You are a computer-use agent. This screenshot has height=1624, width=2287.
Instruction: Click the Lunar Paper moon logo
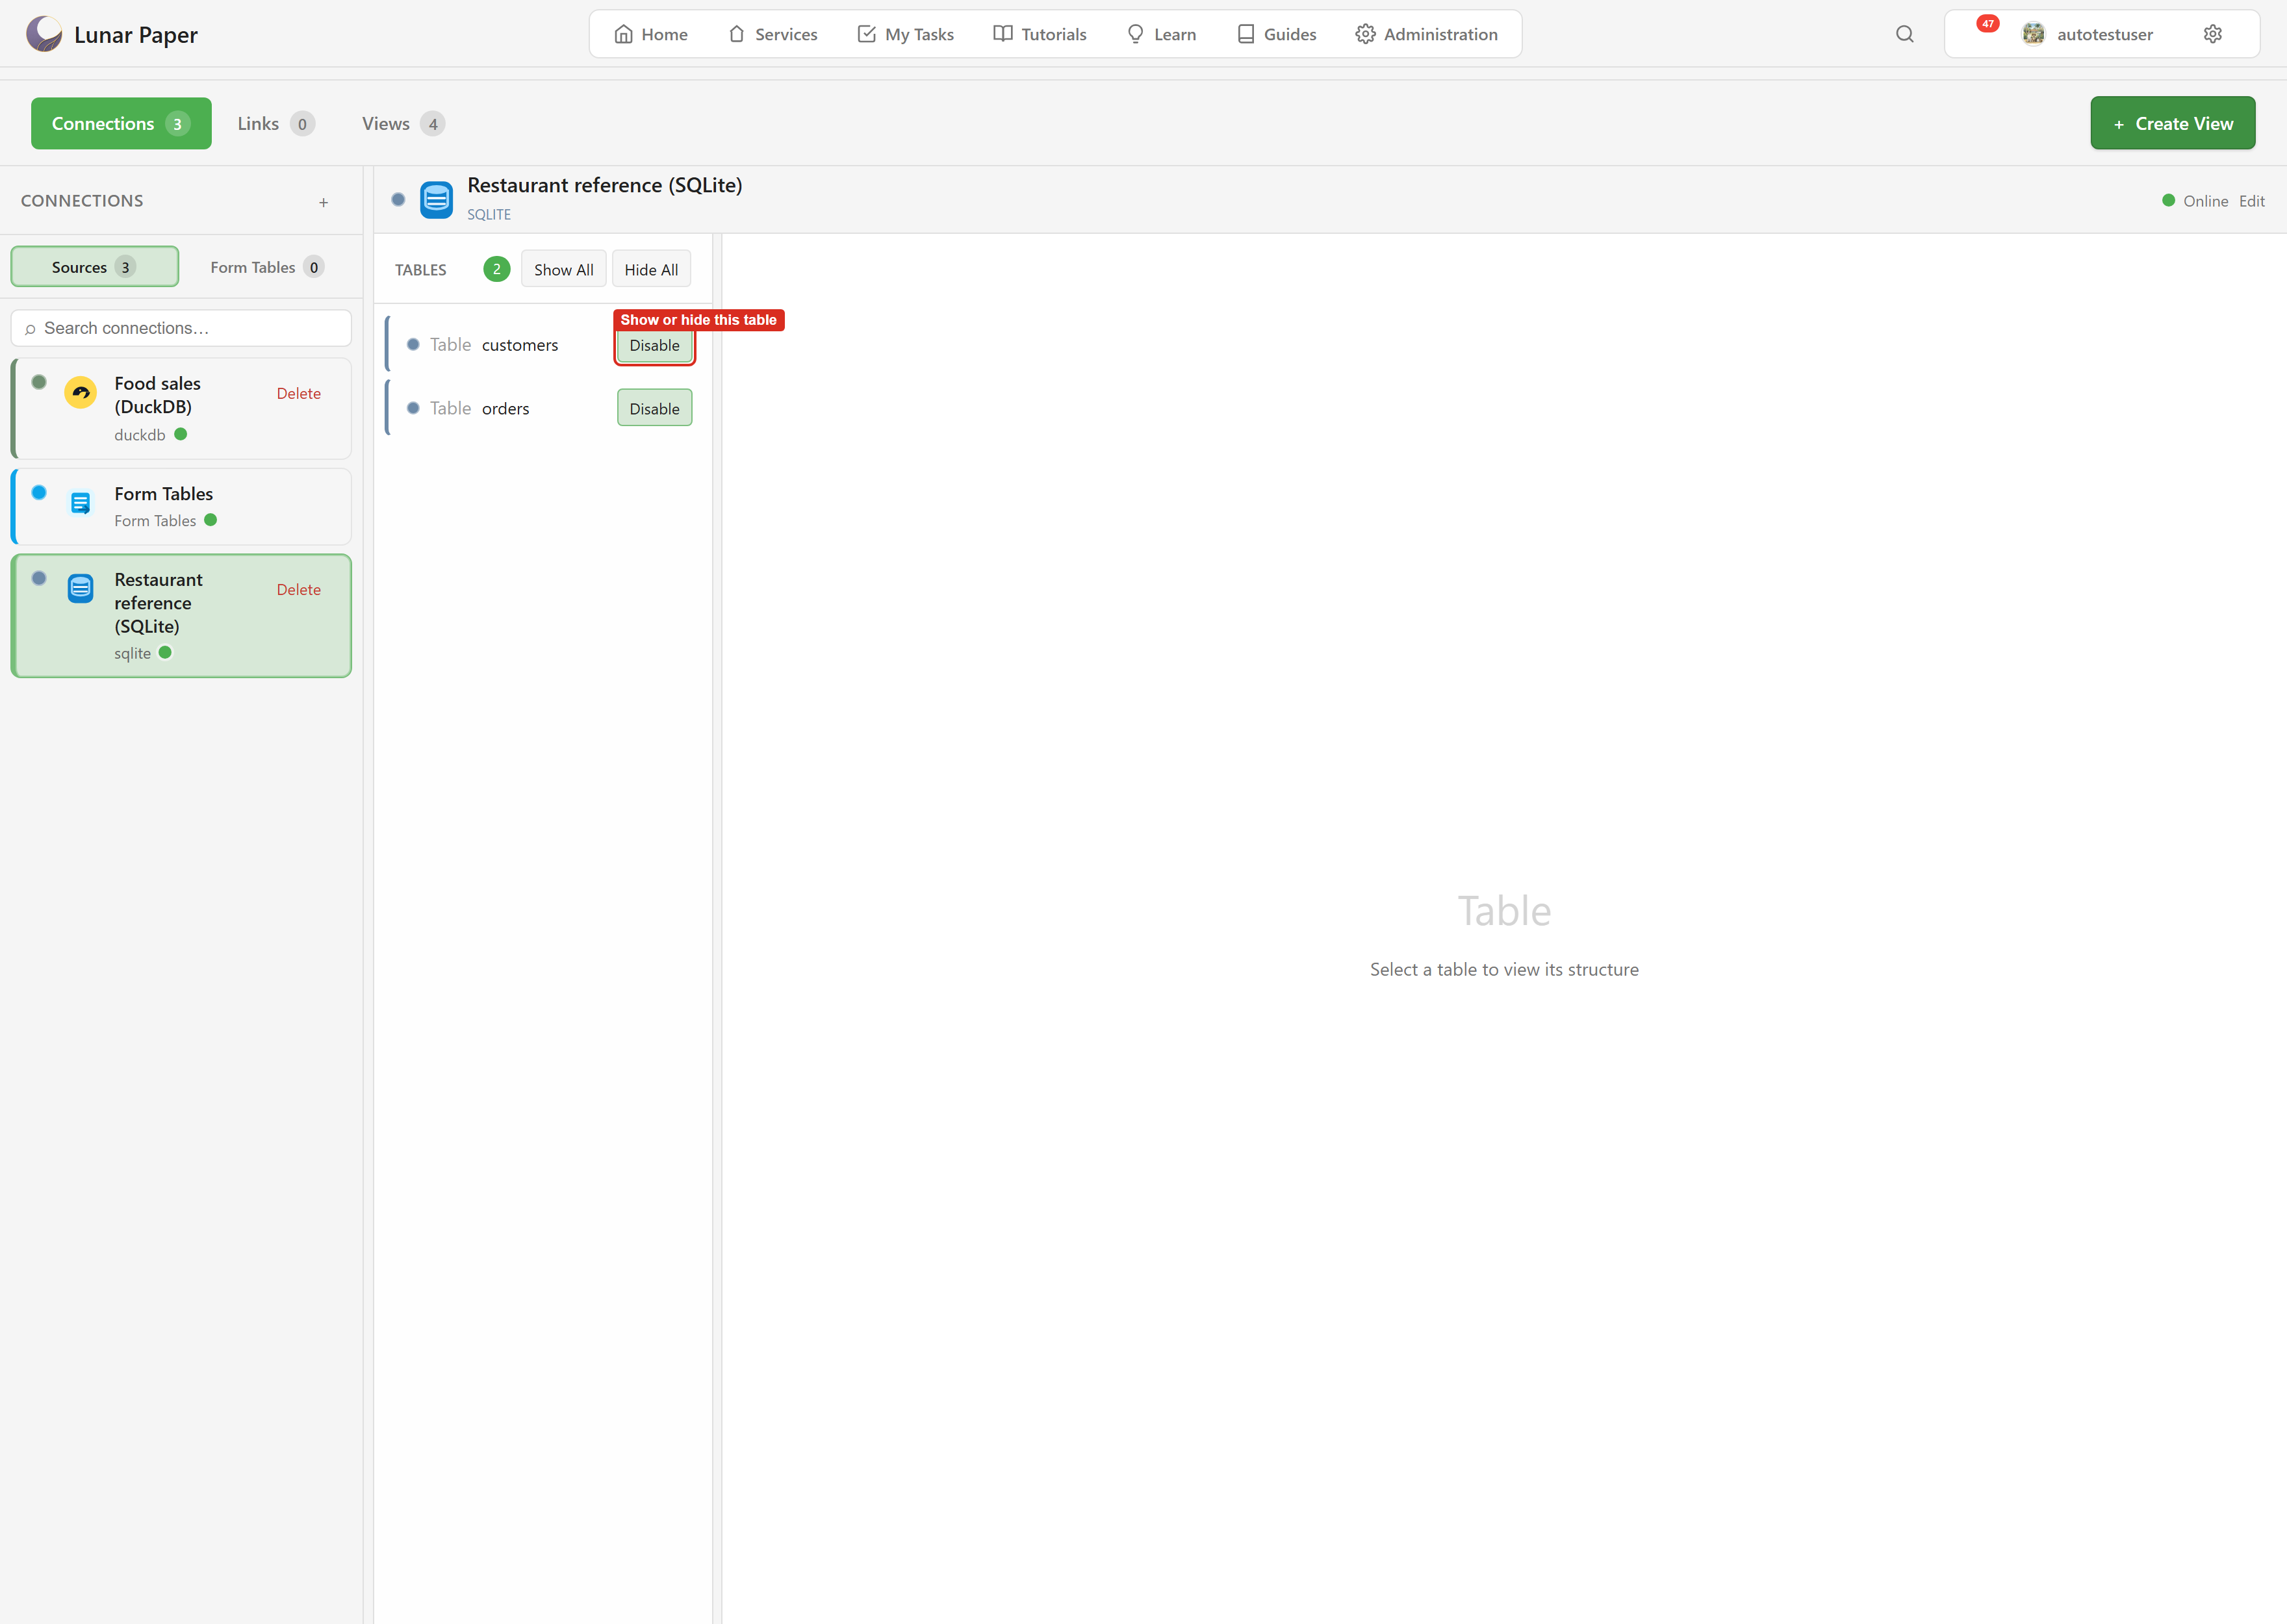[44, 34]
